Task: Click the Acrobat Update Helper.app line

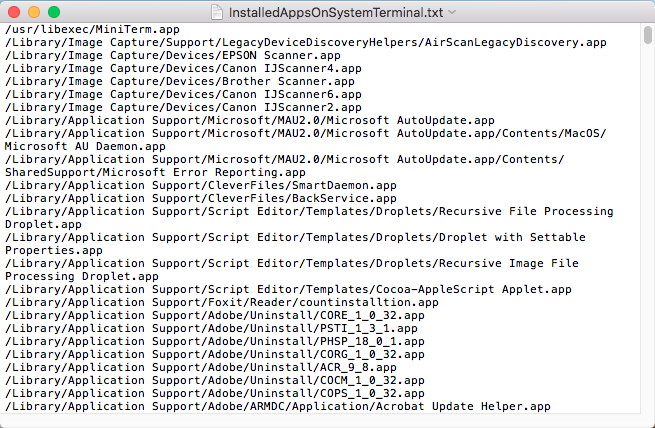Action: point(278,406)
